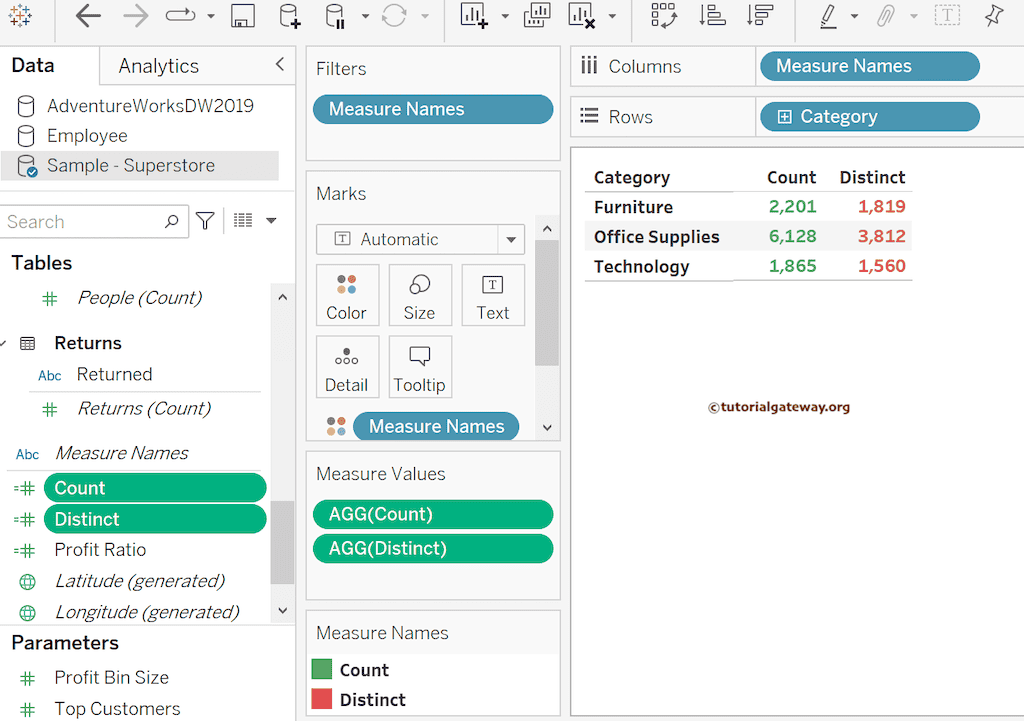1024x721 pixels.
Task: Click the Measure Names pill on Marks
Action: click(436, 426)
